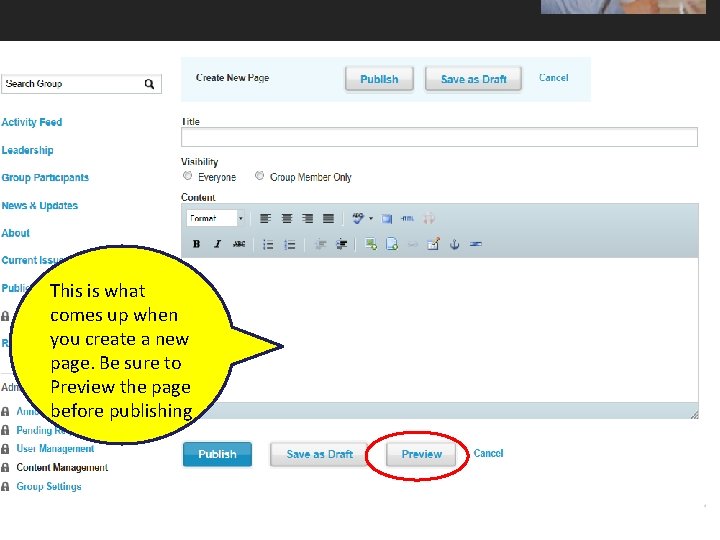The image size is (720, 540).
Task: Select the Everyone visibility radio button
Action: [187, 176]
